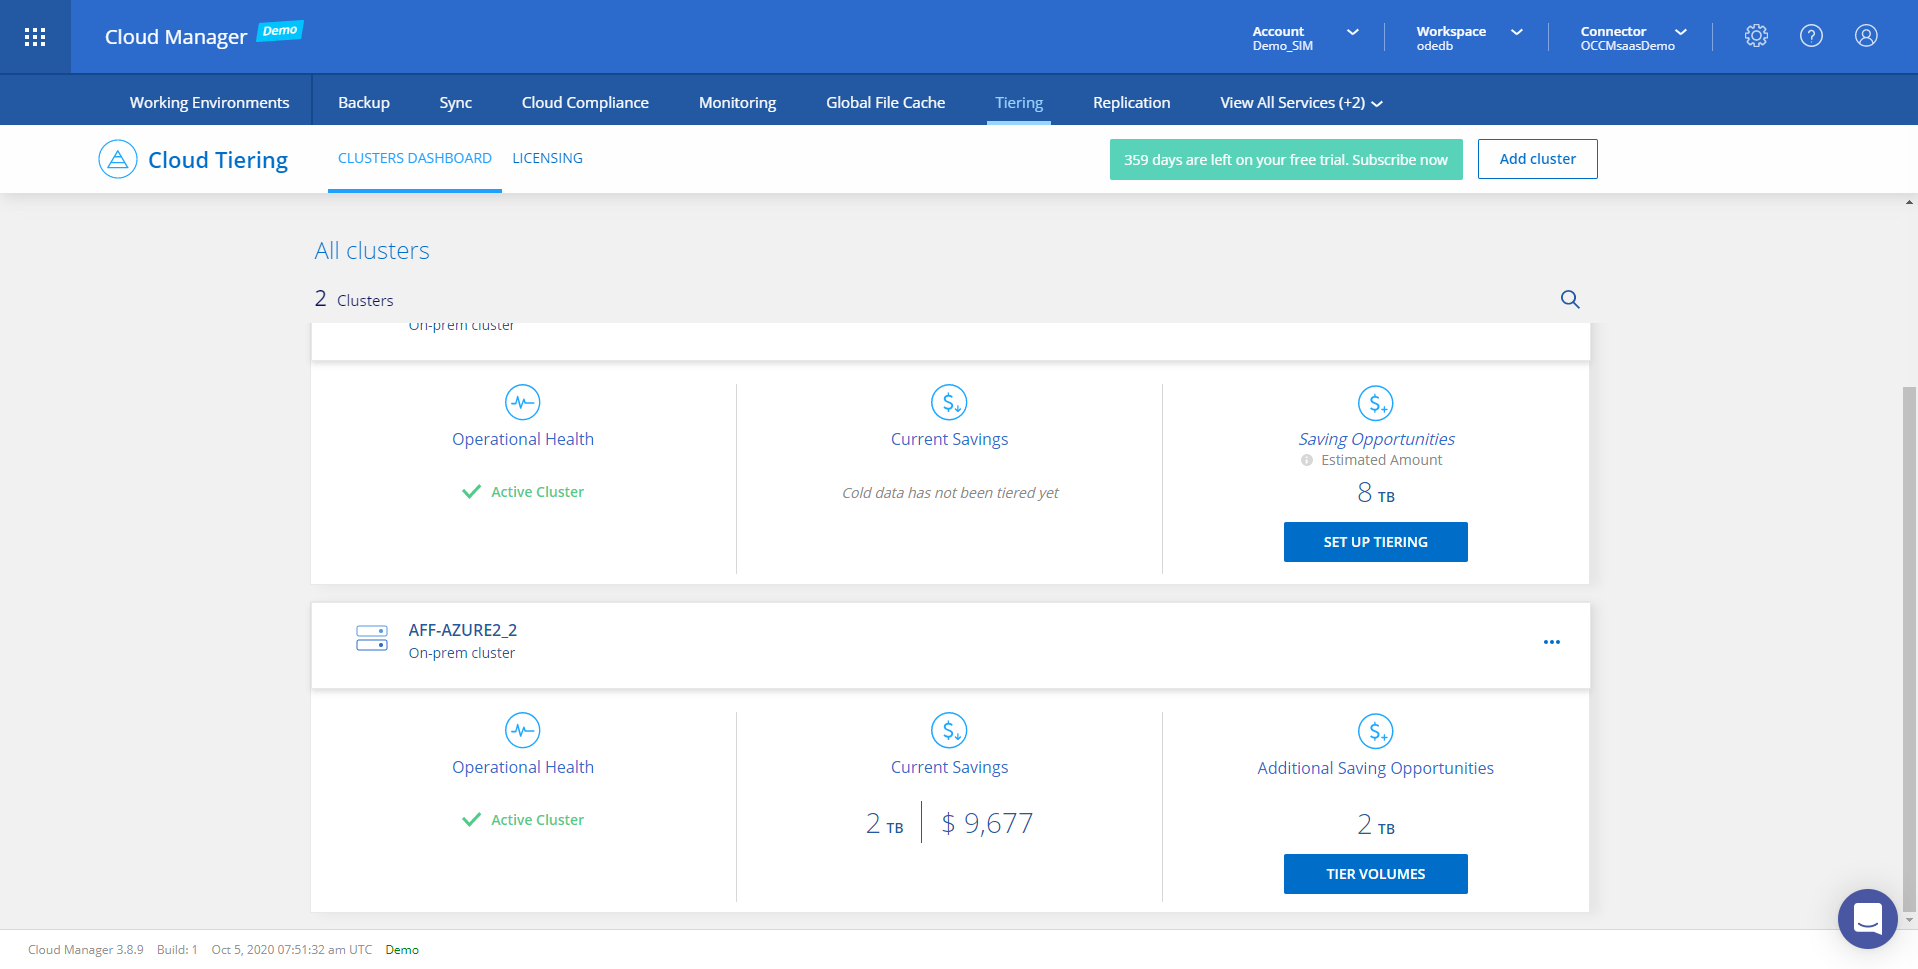Screen dimensions: 1918x969
Task: Open the chat support bubble
Action: pos(1867,918)
